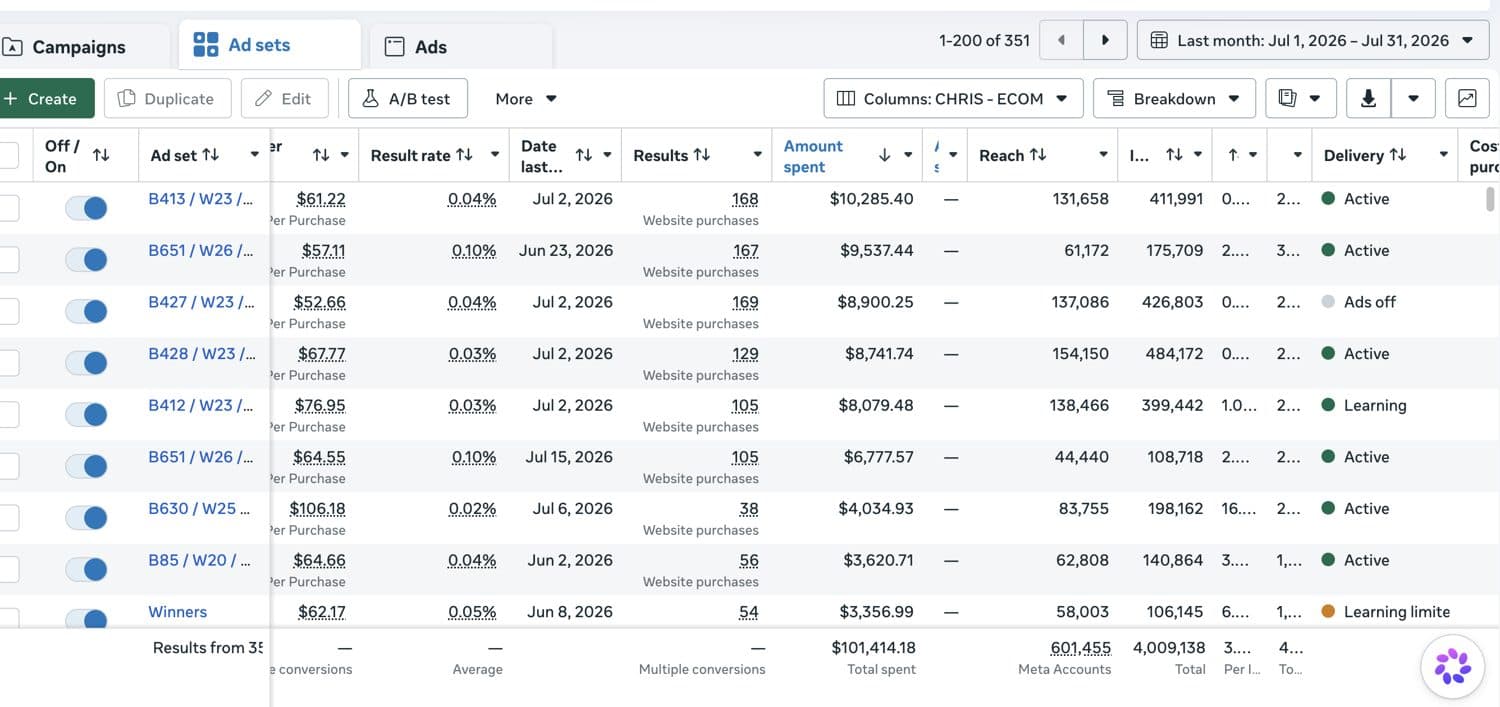Open export options dropdown arrow
This screenshot has height=707, width=1500.
(1413, 98)
